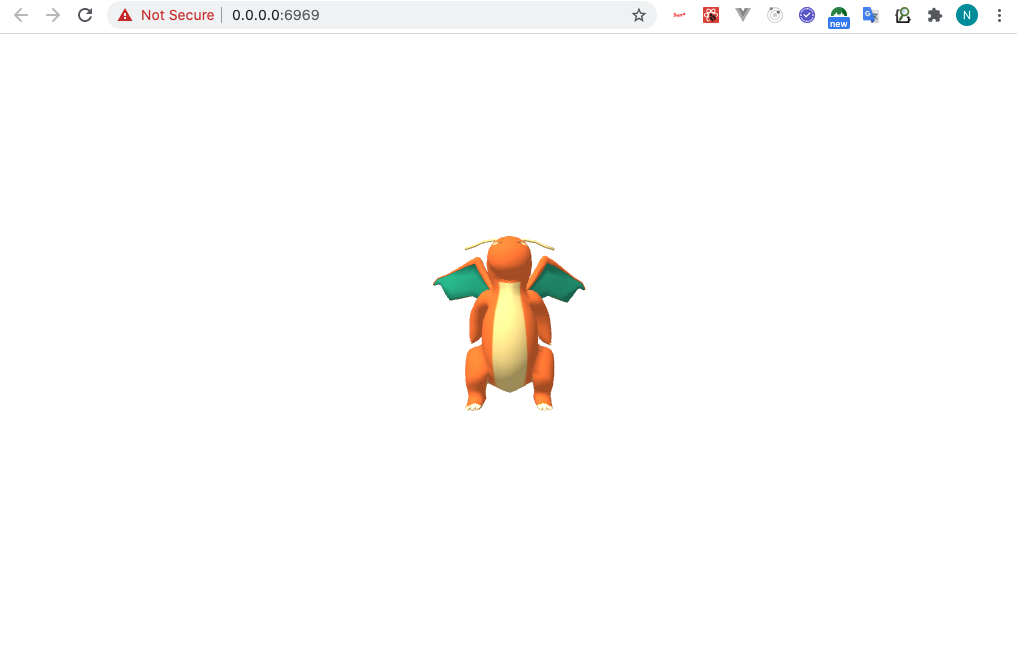Open the Chrome three-dot menu
The height and width of the screenshot is (667, 1017).
coord(999,15)
